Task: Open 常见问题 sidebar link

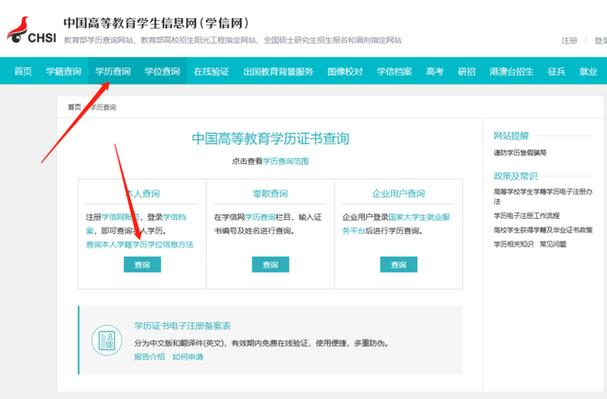Action: (x=553, y=244)
